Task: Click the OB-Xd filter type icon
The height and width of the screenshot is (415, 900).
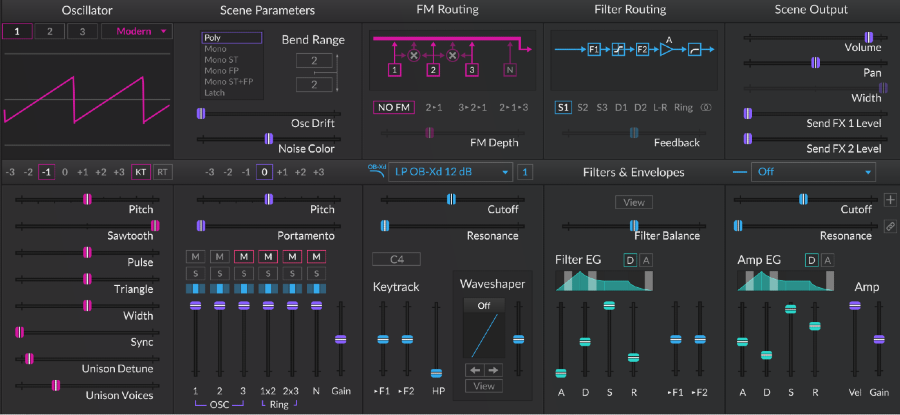Action: coord(375,172)
